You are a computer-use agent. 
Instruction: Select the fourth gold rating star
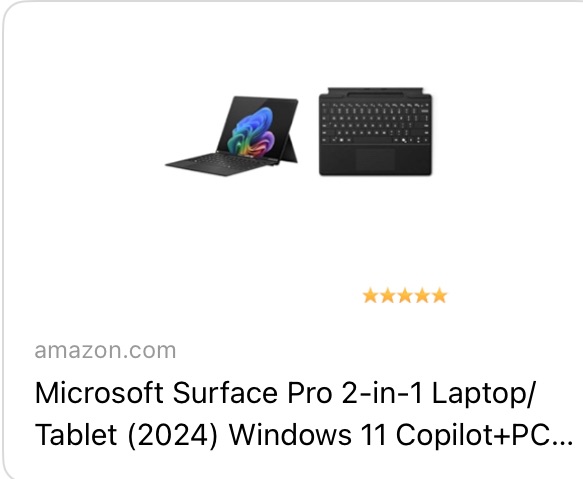tap(422, 296)
